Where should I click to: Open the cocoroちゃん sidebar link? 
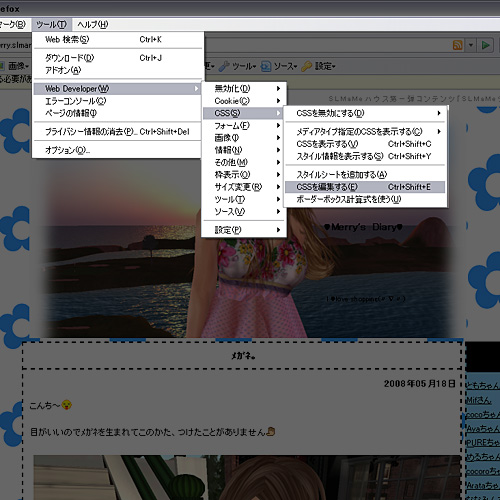pyautogui.click(x=482, y=471)
